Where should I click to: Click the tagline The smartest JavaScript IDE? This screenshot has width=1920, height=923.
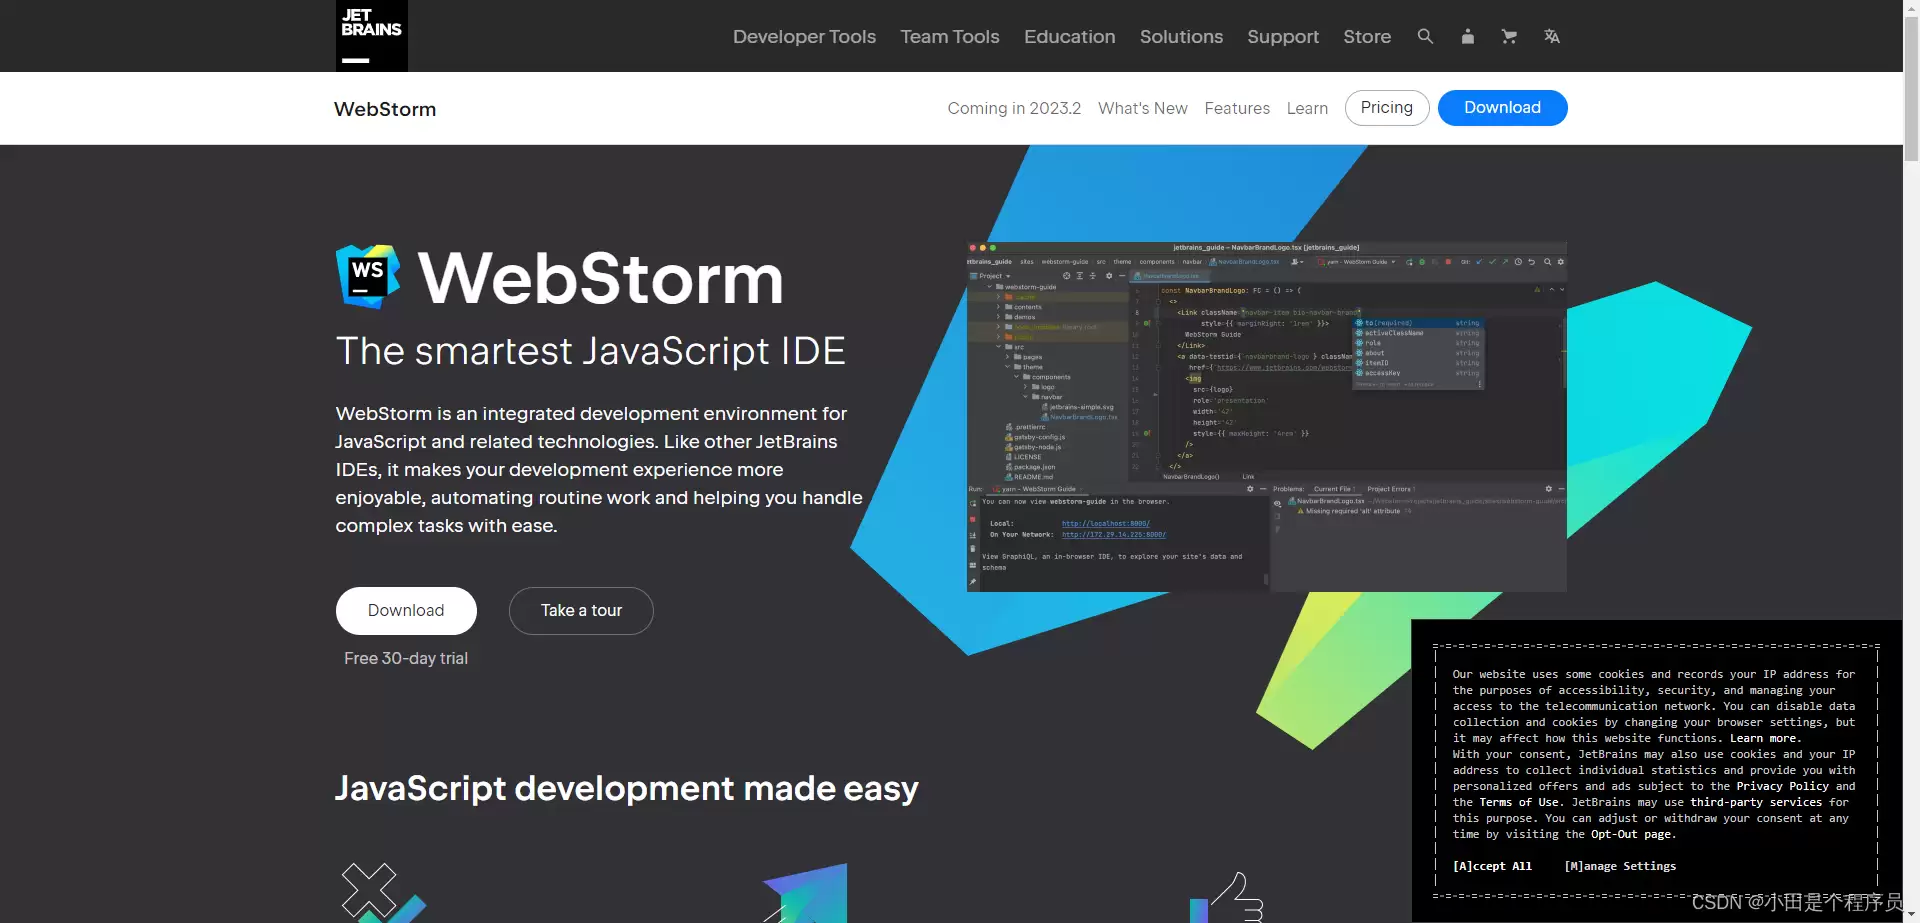point(590,351)
